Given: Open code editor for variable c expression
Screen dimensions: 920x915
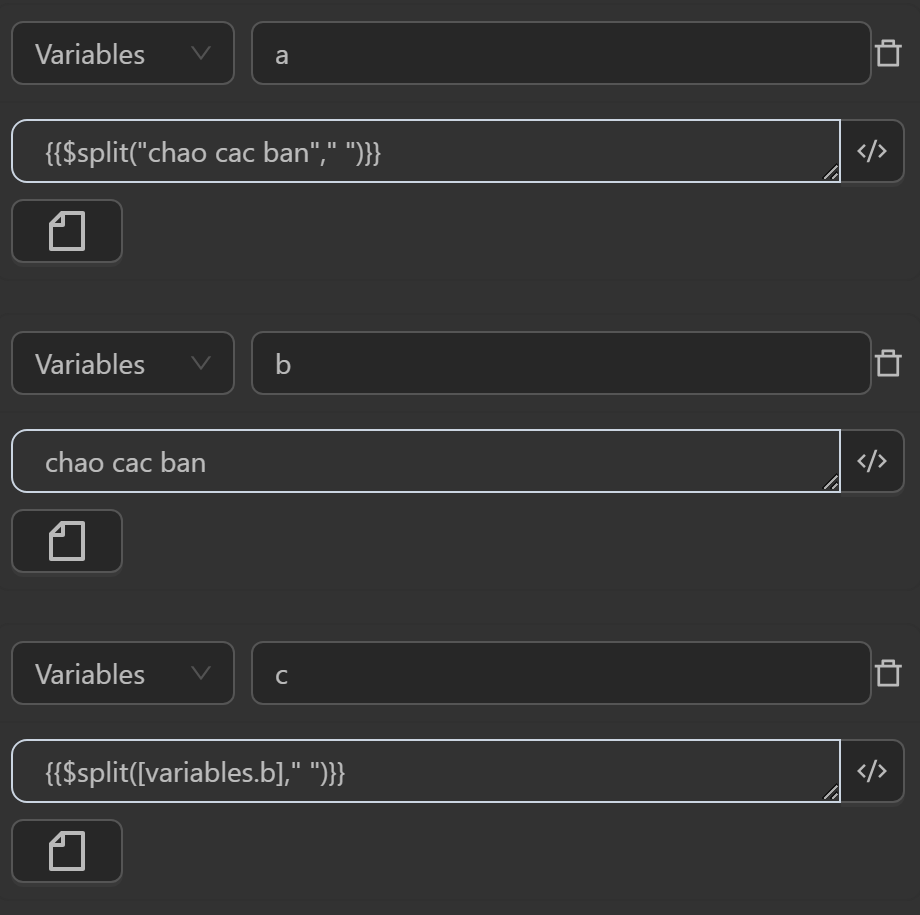Looking at the screenshot, I should (872, 771).
